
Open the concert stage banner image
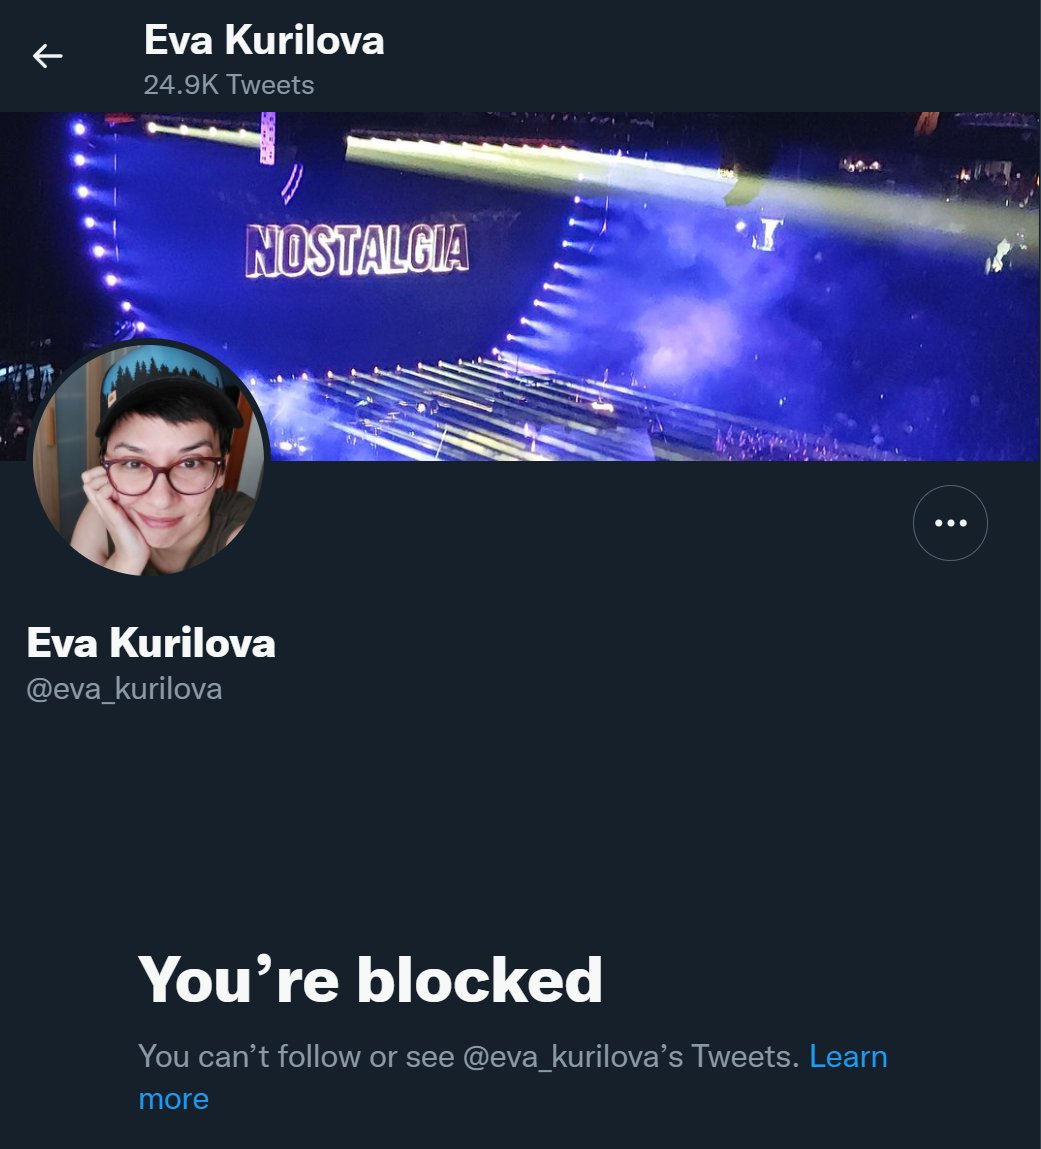coord(520,287)
